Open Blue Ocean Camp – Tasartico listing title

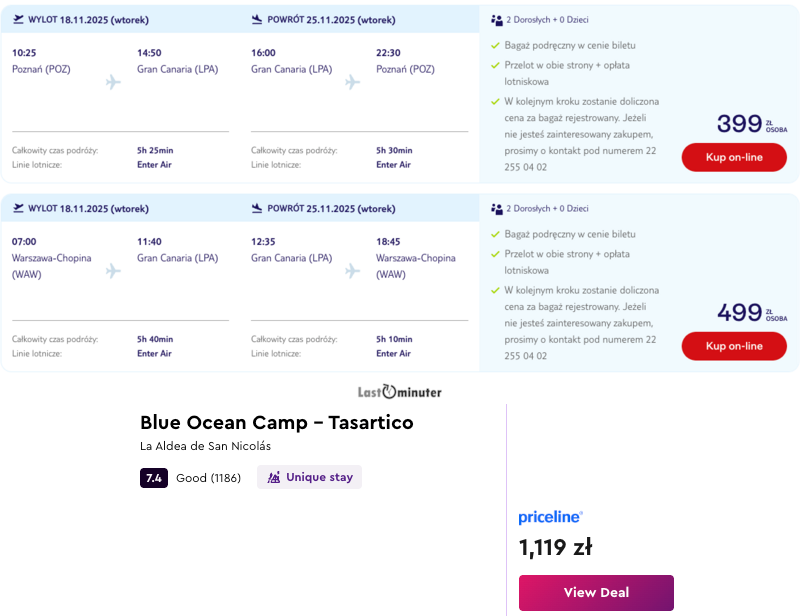(x=277, y=422)
